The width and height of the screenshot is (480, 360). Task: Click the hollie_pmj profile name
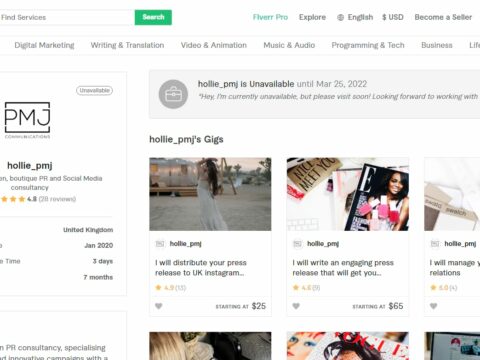(30, 165)
